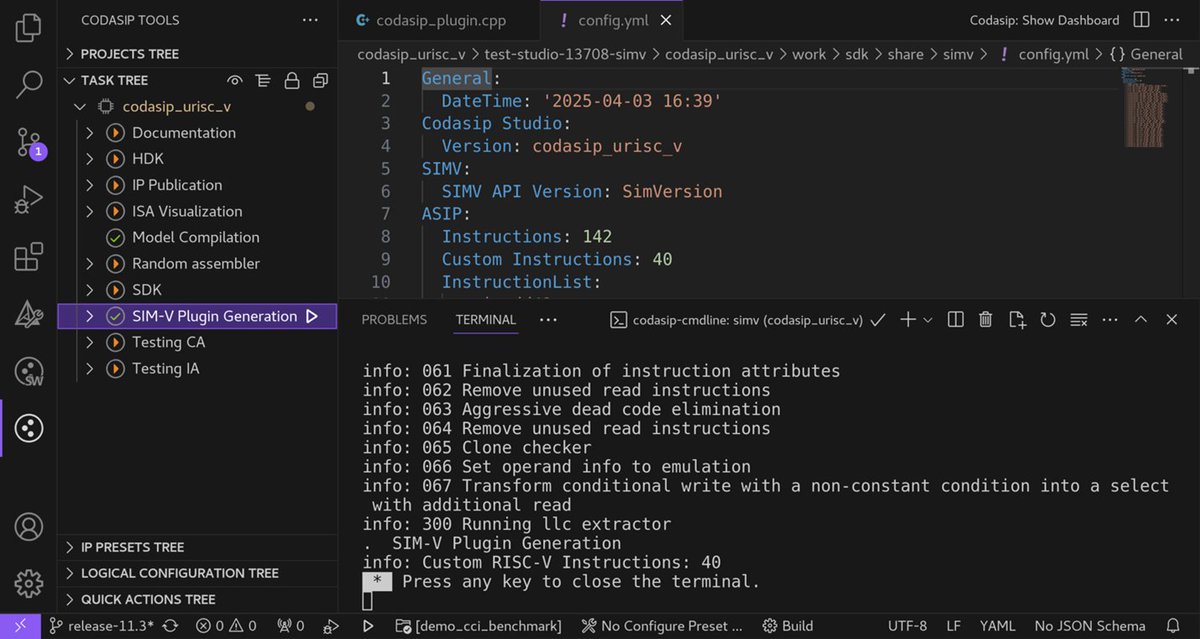Run the SIM-V Plugin Generation task play icon
Viewport: 1200px width, 639px height.
[x=311, y=316]
